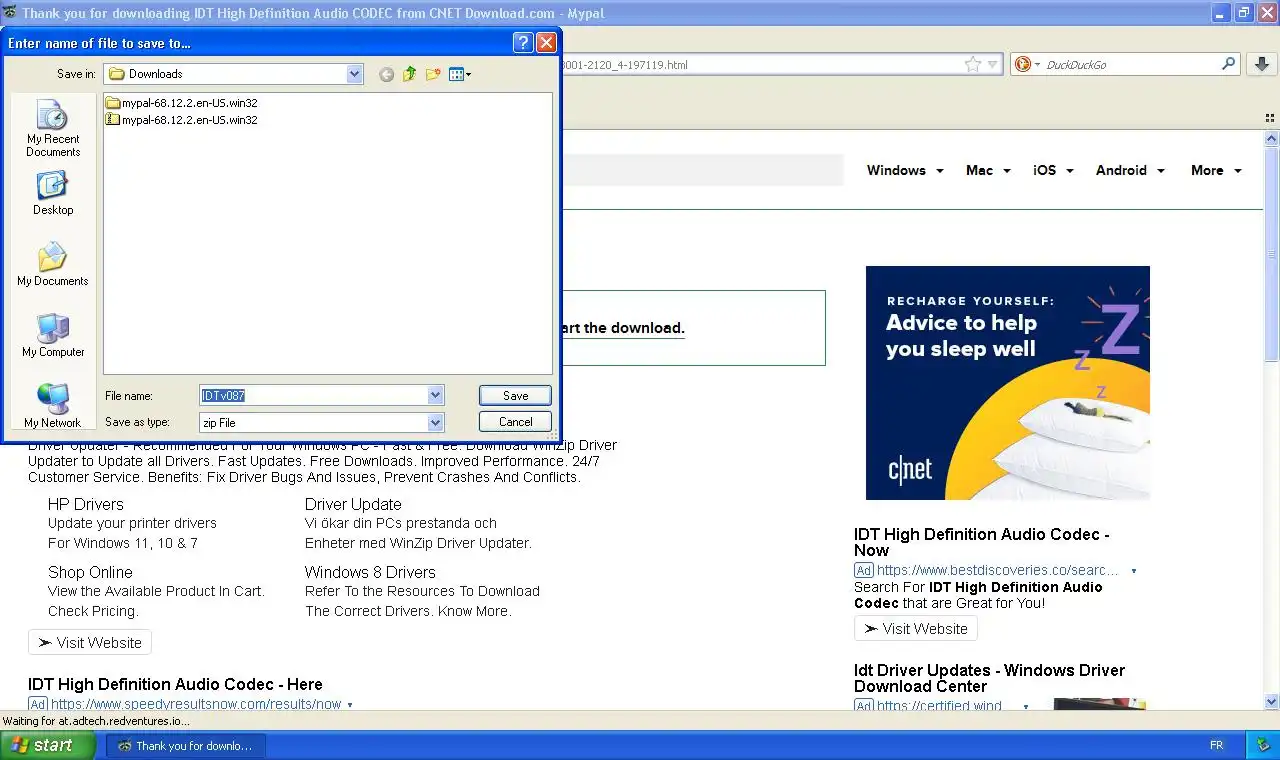Create a new folder in the save dialog
The height and width of the screenshot is (760, 1280).
(433, 74)
